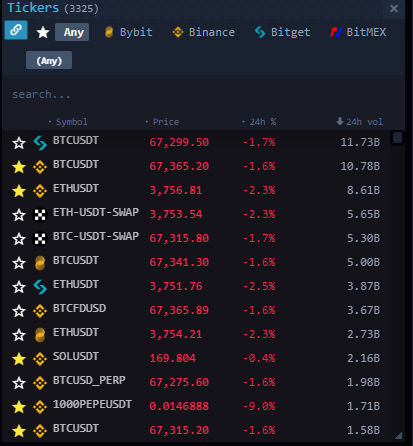Viewport: 413px width, 446px height.
Task: Unfavorite the SOLUSDT ticker
Action: 19,359
